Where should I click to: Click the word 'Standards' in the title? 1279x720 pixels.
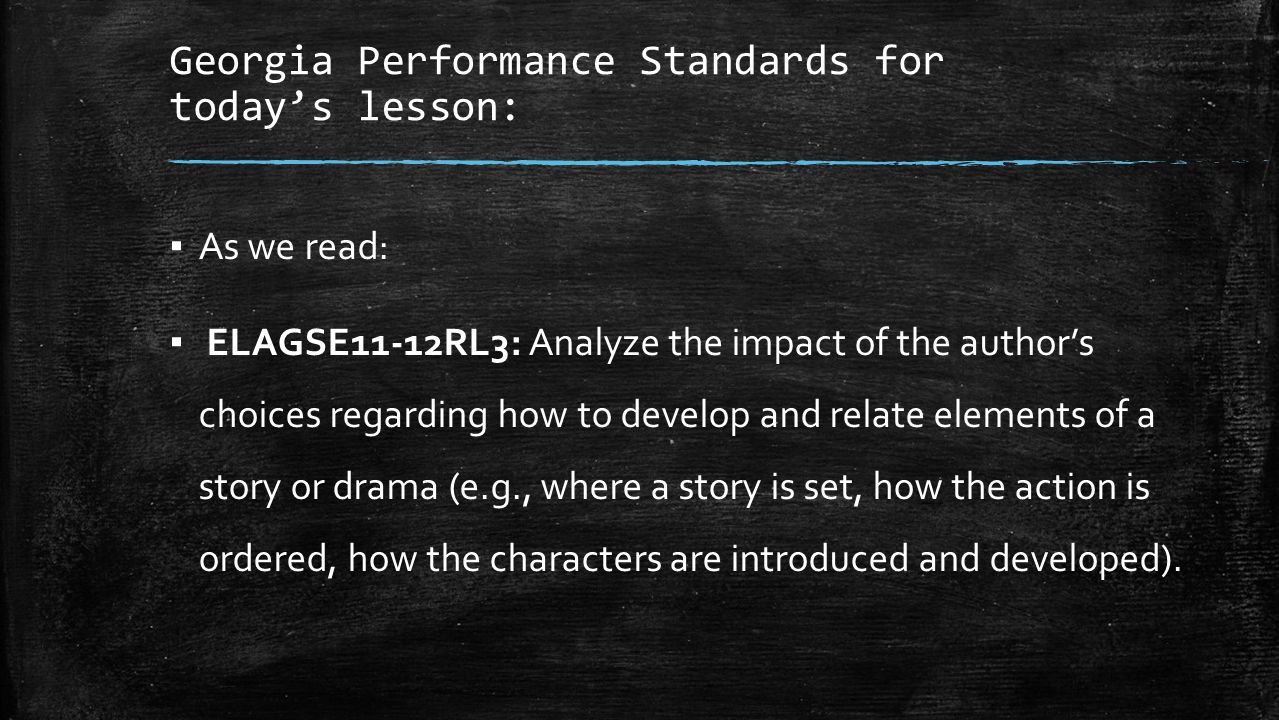point(745,62)
